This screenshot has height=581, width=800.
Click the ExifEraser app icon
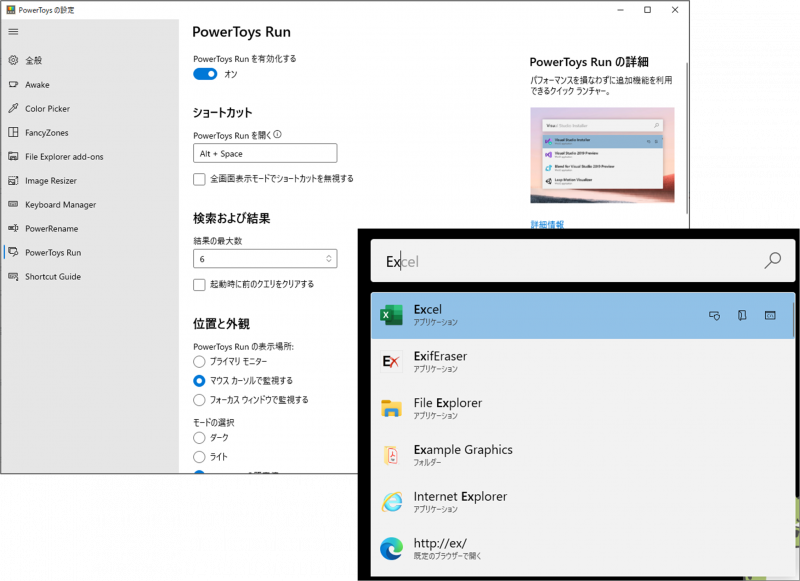point(391,362)
